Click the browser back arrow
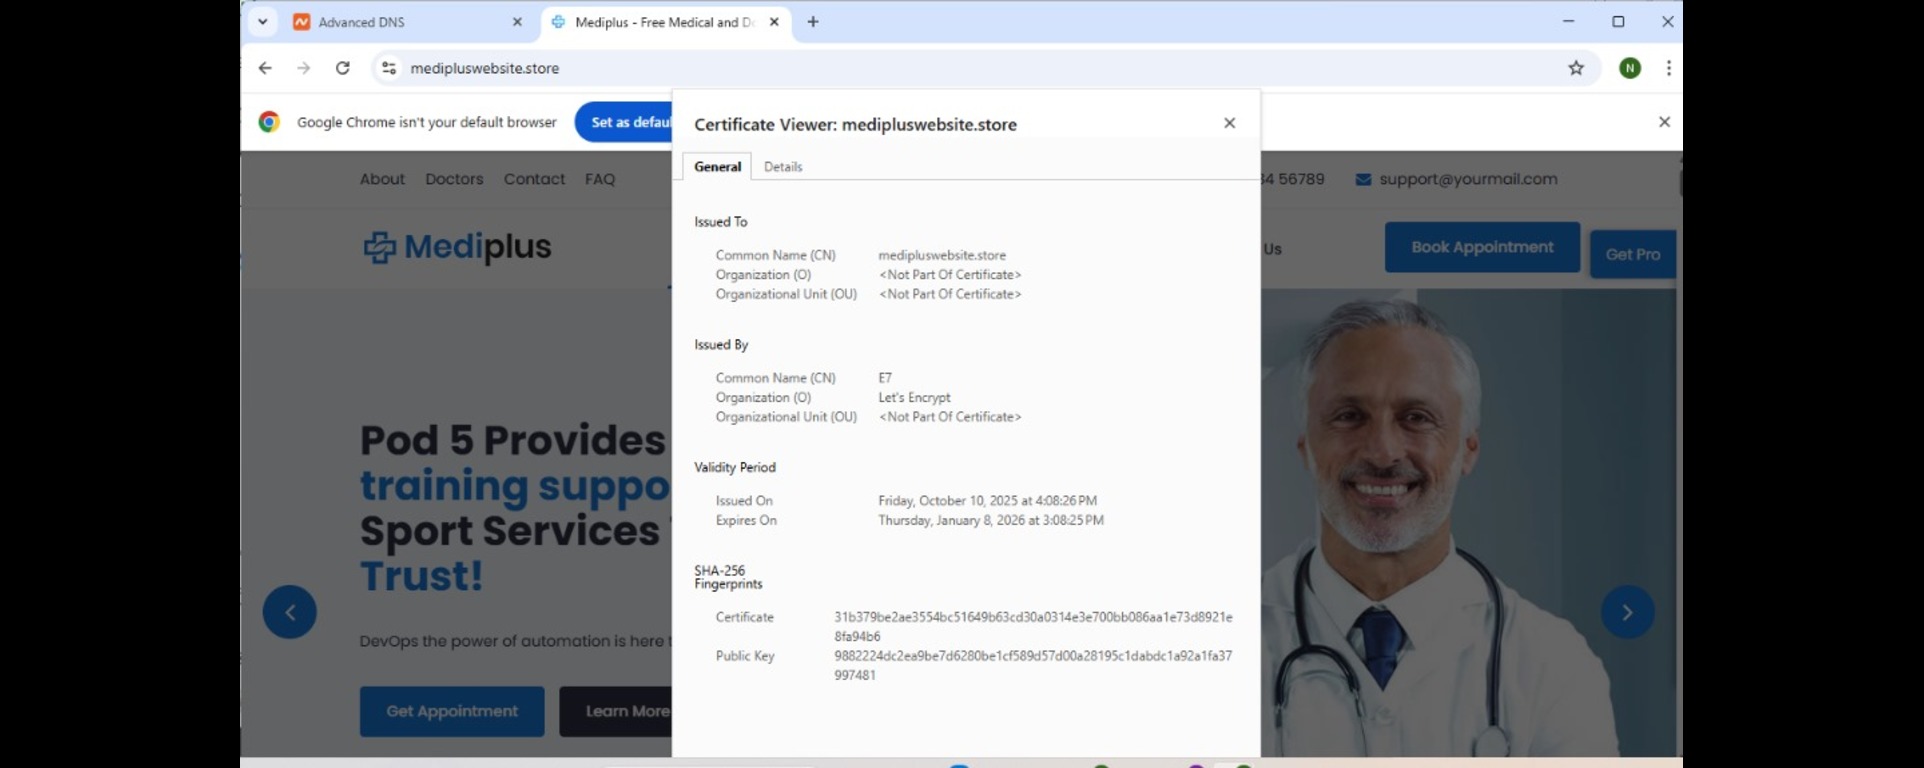Image resolution: width=1924 pixels, height=768 pixels. click(x=265, y=68)
